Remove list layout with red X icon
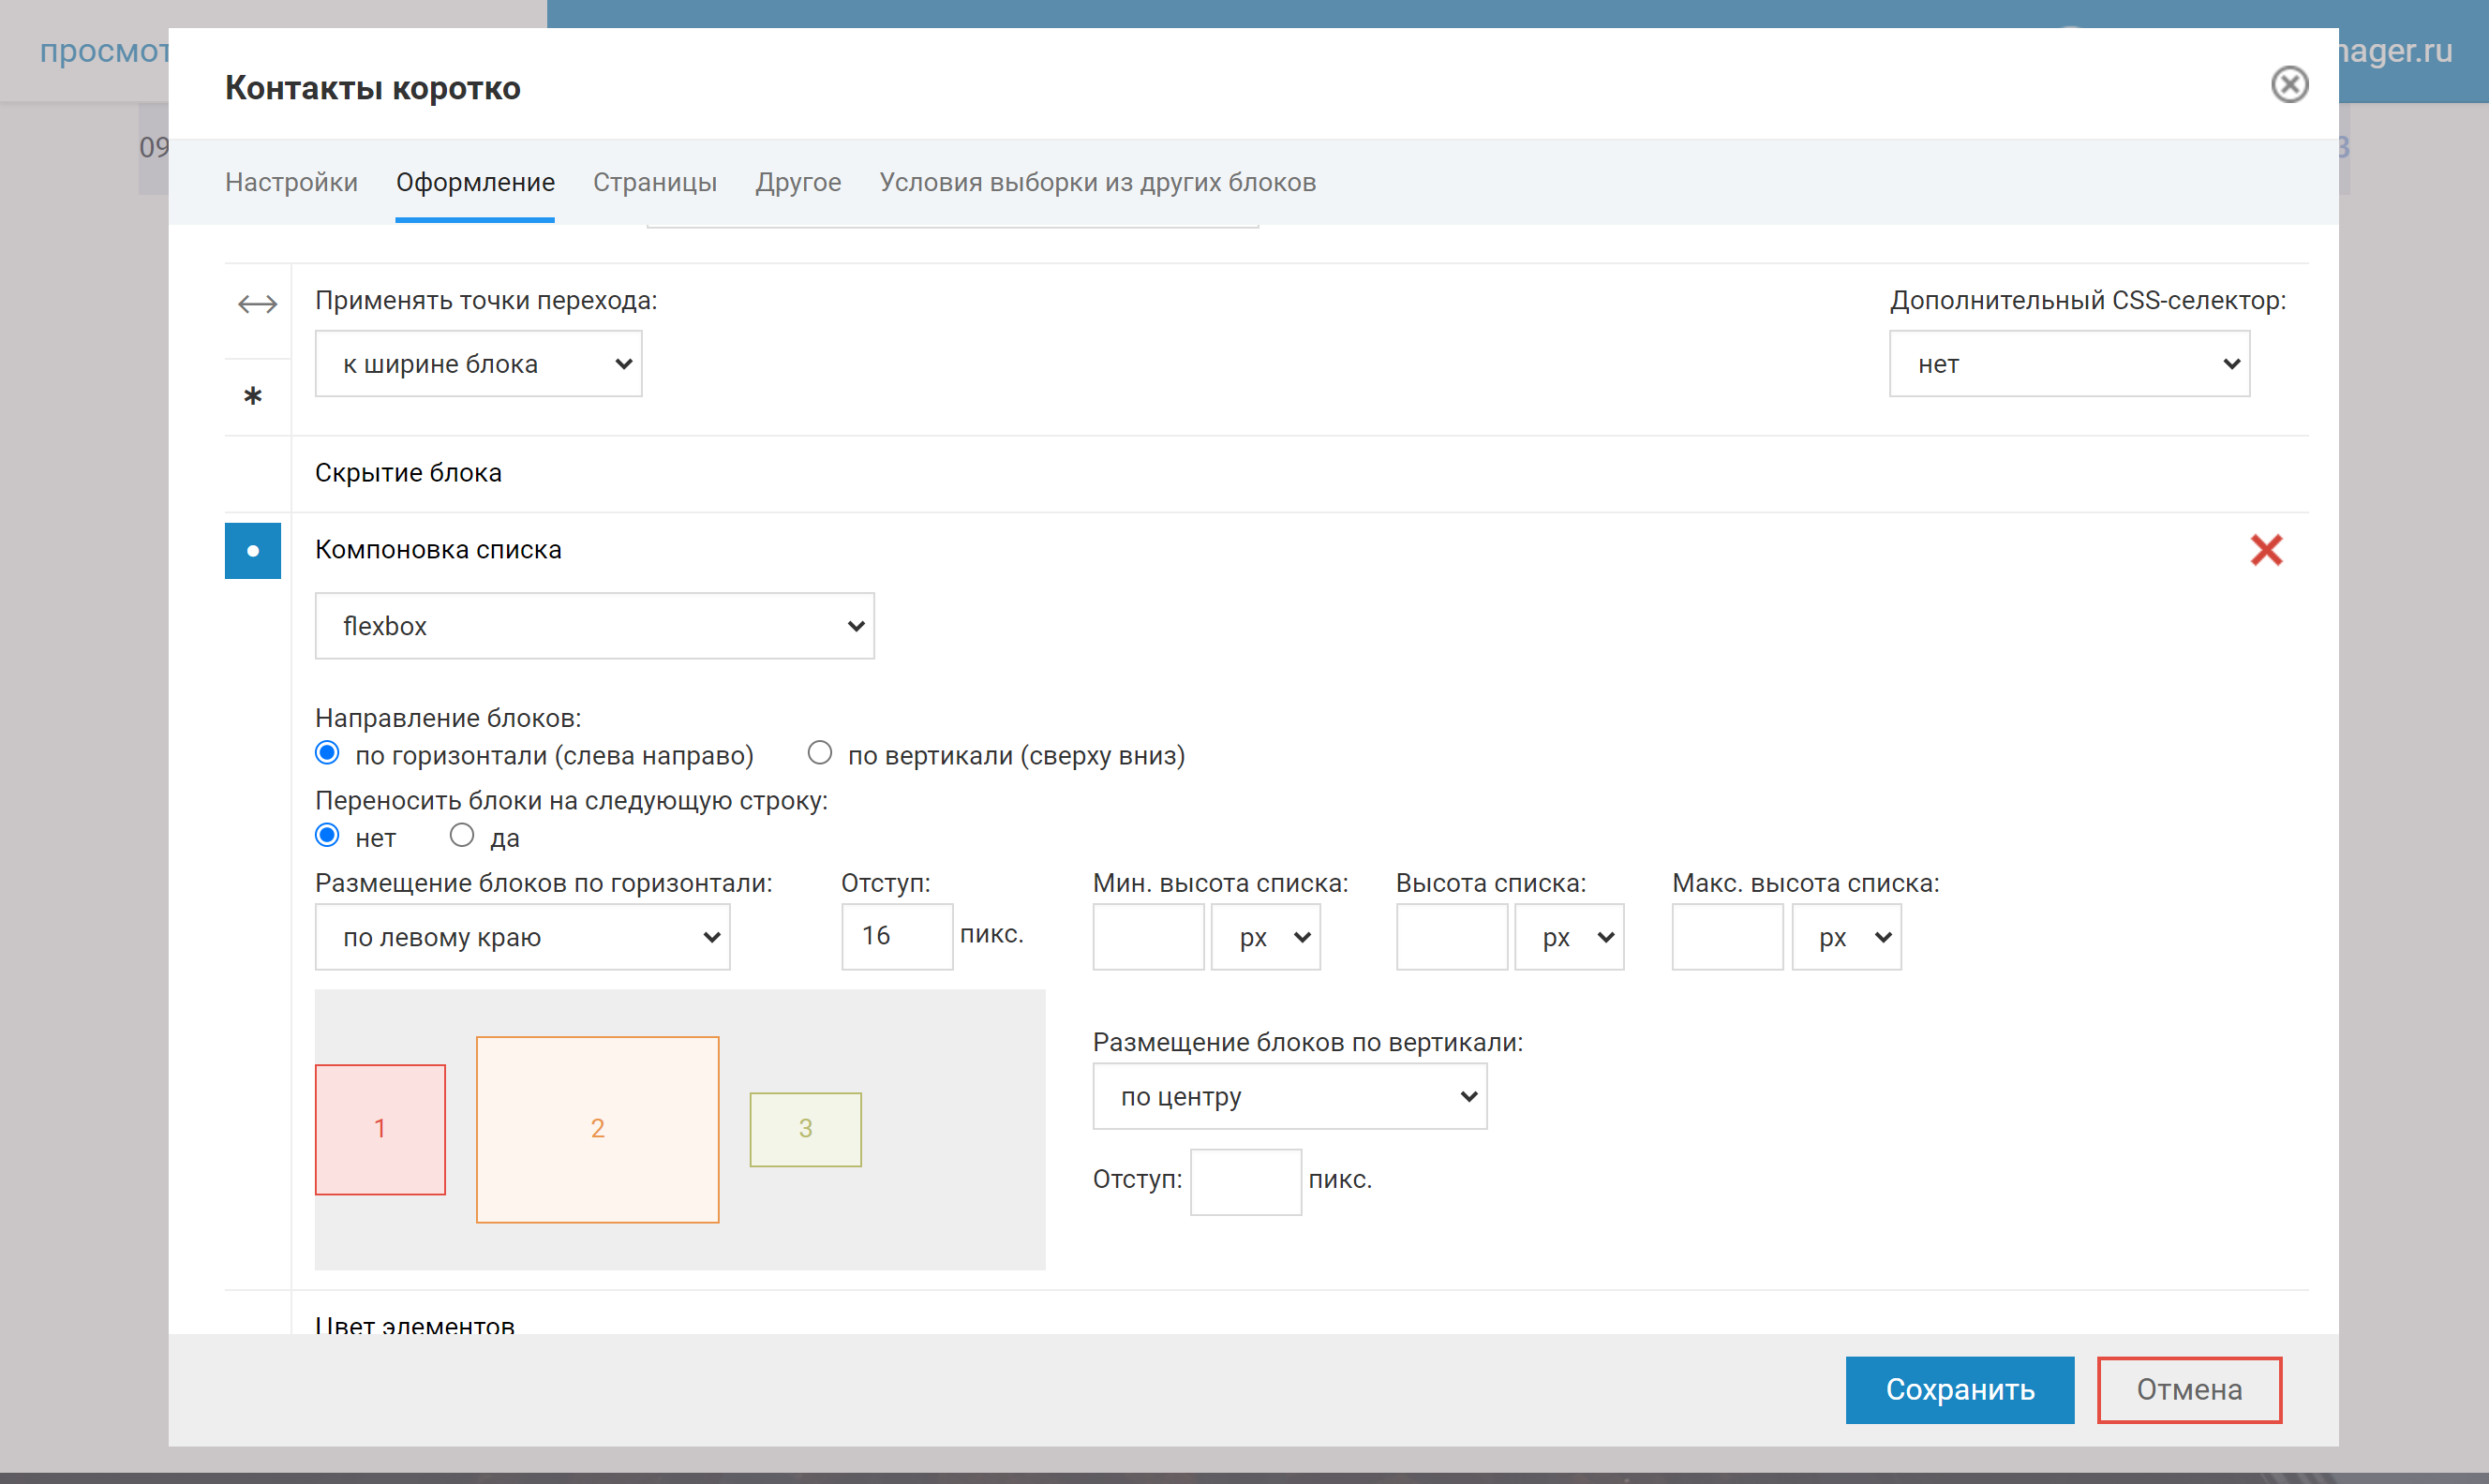The image size is (2489, 1484). point(2266,550)
